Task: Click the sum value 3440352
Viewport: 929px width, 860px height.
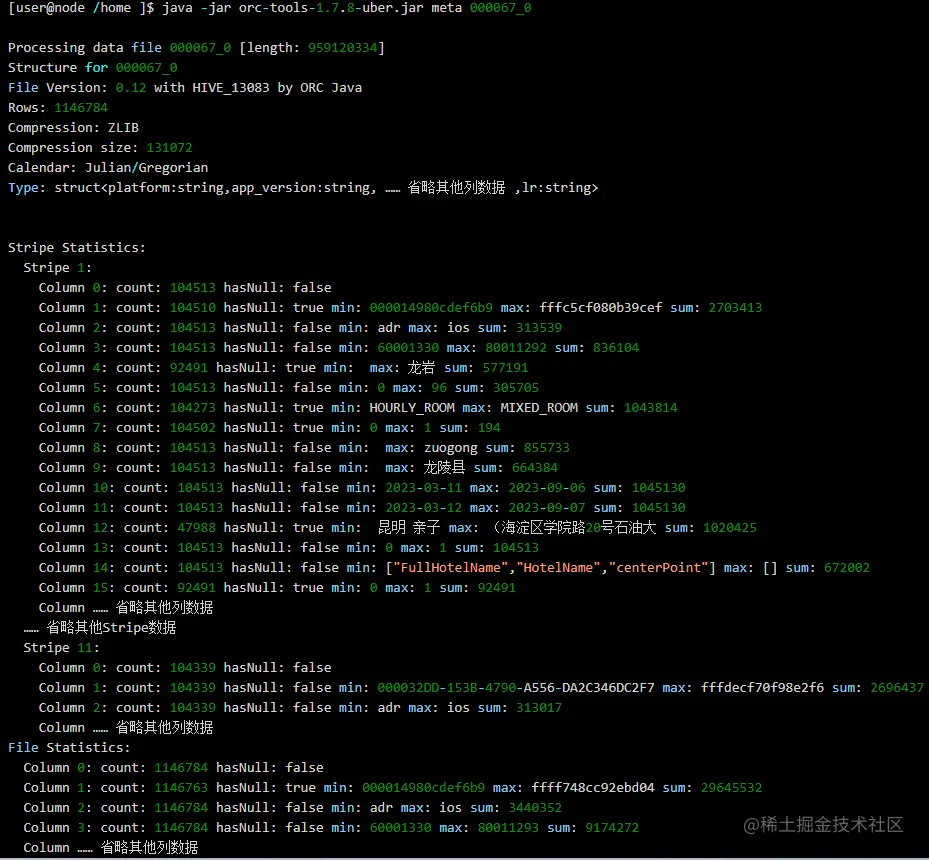Action: click(x=536, y=808)
